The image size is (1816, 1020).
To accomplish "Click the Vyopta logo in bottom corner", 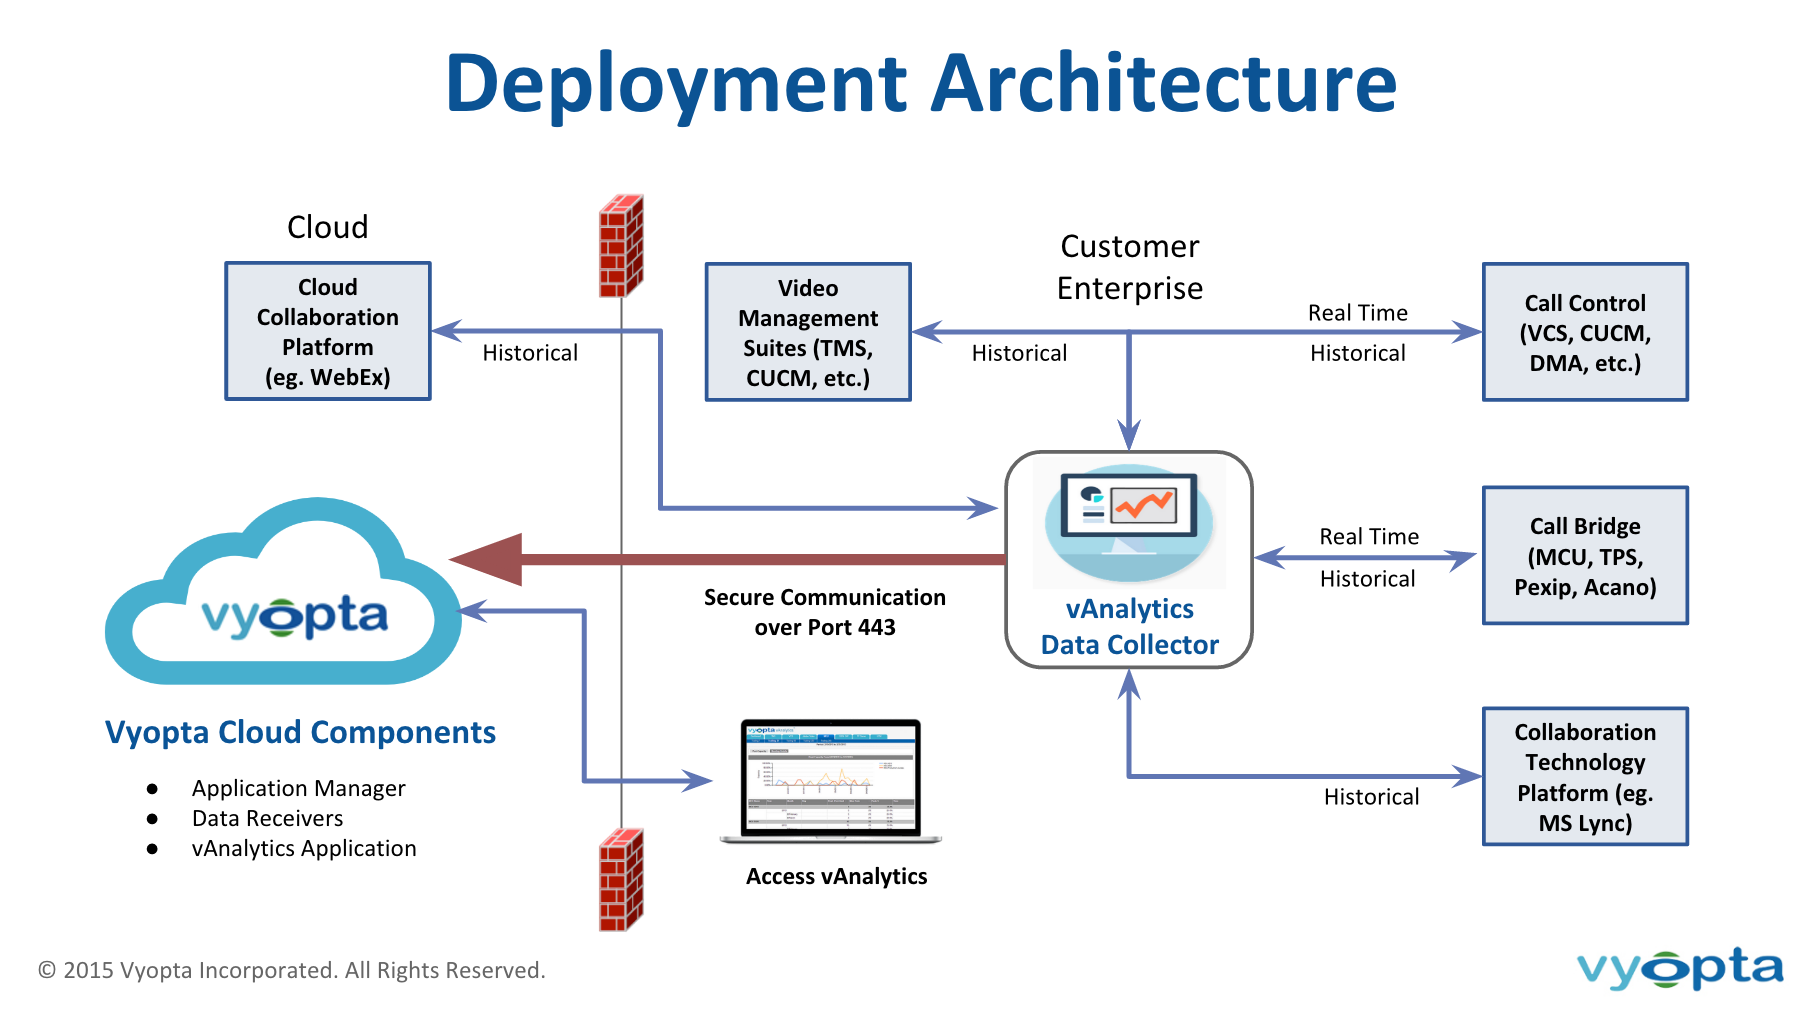I will coord(1680,968).
